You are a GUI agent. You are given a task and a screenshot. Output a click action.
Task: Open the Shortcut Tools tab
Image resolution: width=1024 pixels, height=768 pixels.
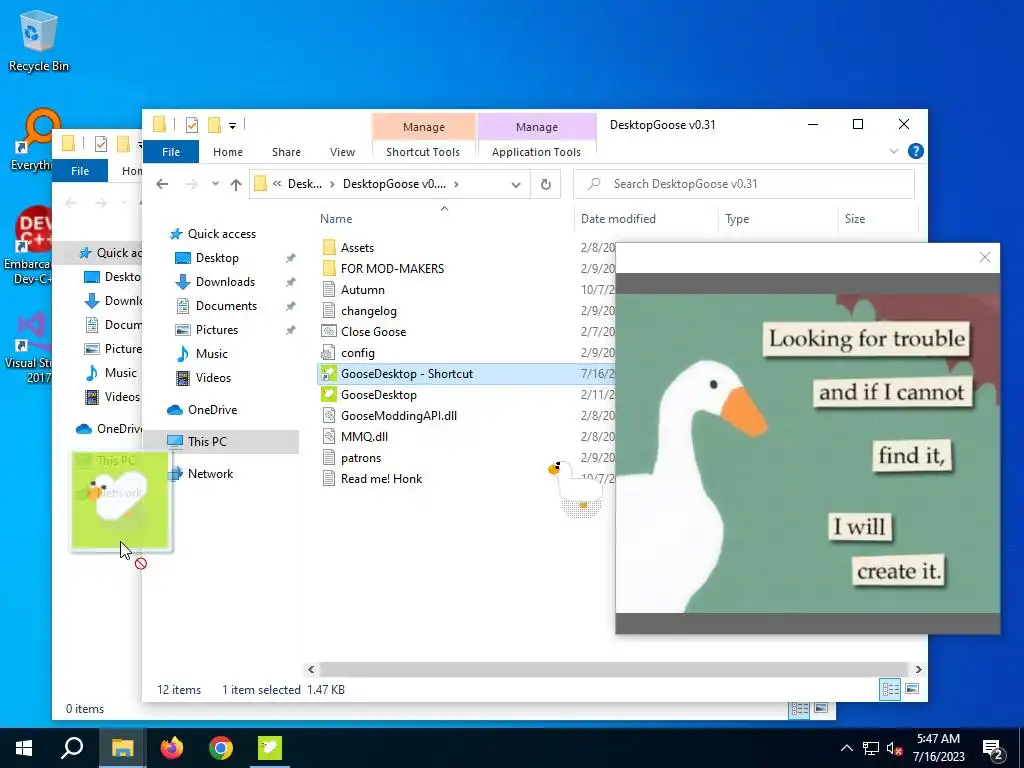[423, 152]
